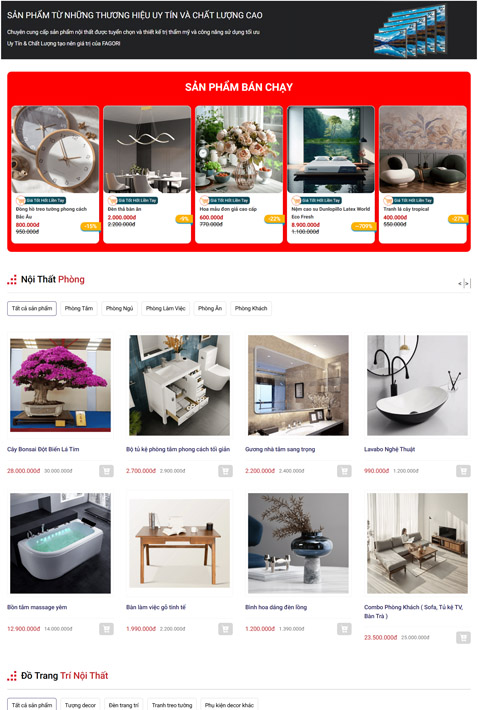Open Đèn thả bàn ăn best-seller card
The image size is (478, 710).
(147, 174)
